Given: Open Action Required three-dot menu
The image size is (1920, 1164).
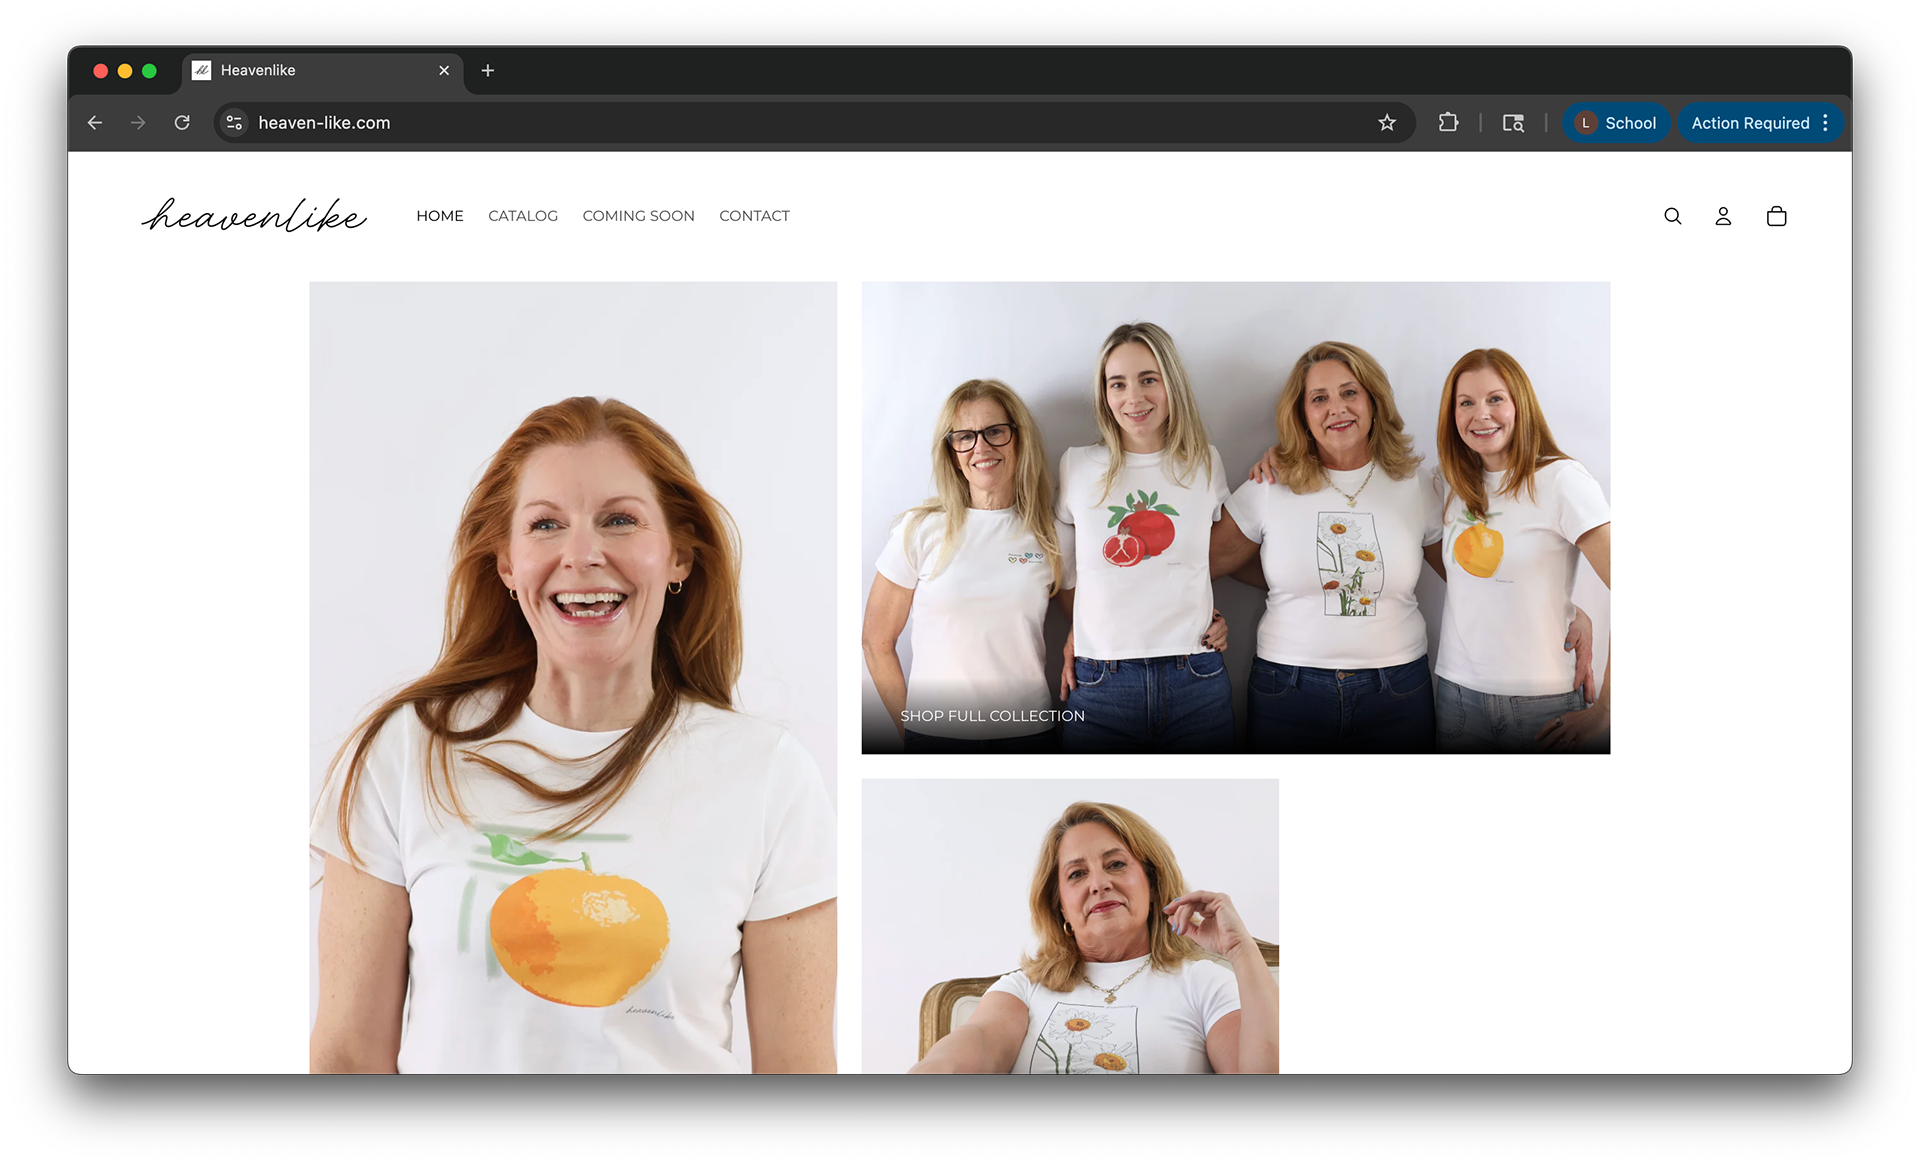Looking at the screenshot, I should (x=1825, y=123).
